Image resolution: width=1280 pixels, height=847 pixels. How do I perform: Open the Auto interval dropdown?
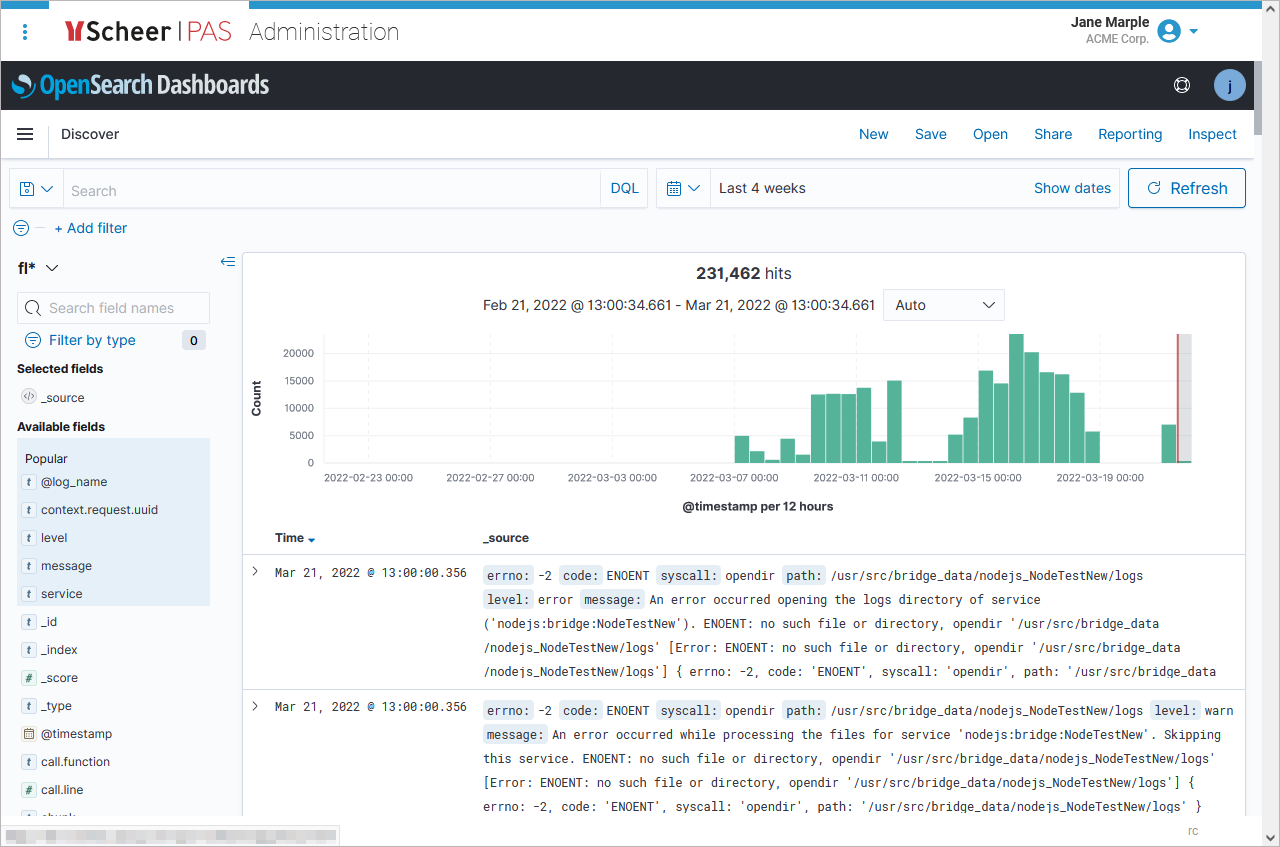tap(943, 305)
